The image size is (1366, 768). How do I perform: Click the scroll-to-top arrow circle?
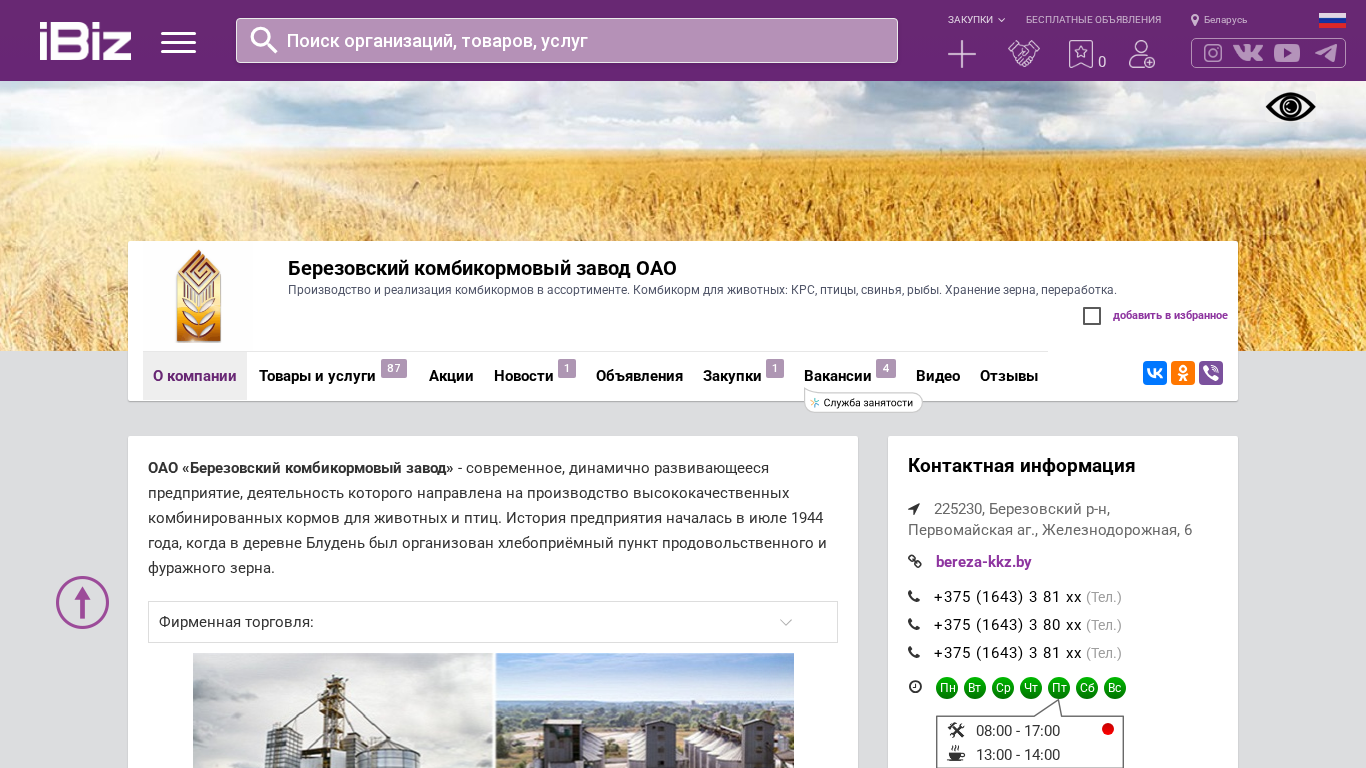tap(82, 602)
